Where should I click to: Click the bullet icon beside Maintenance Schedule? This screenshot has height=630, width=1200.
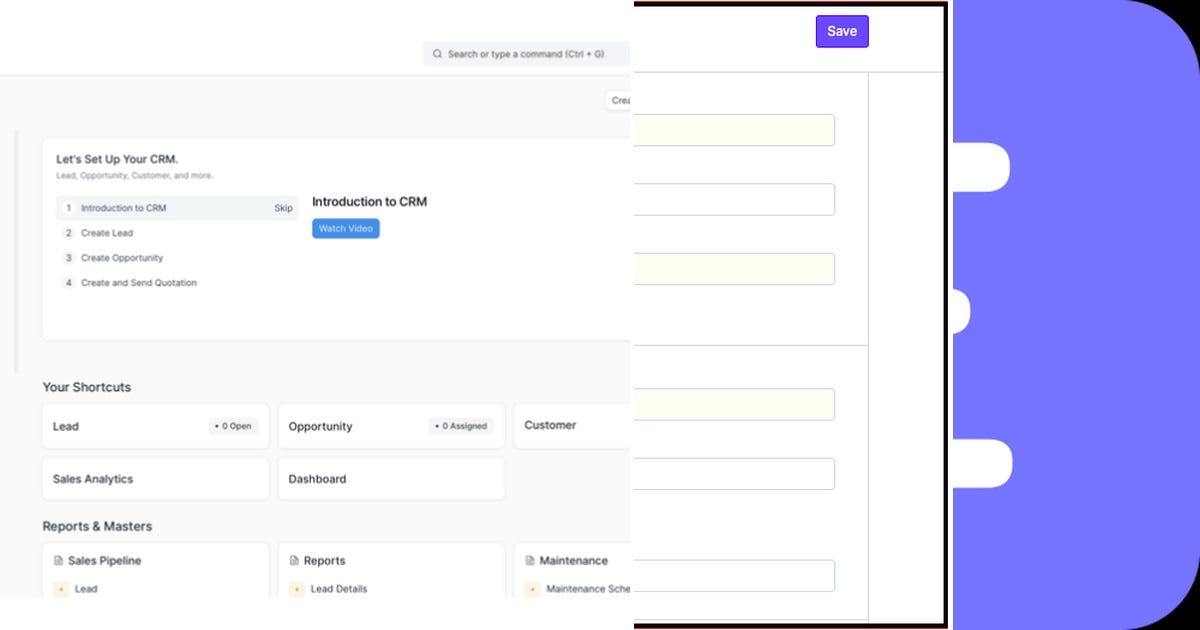tap(530, 589)
